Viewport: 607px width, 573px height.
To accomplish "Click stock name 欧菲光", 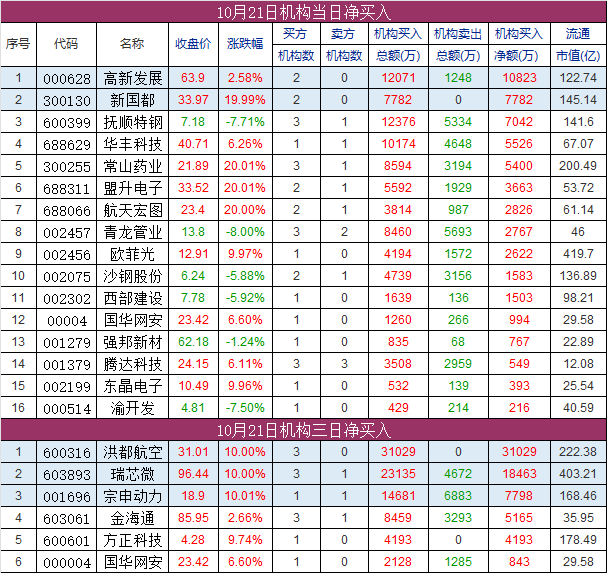I will [x=132, y=255].
